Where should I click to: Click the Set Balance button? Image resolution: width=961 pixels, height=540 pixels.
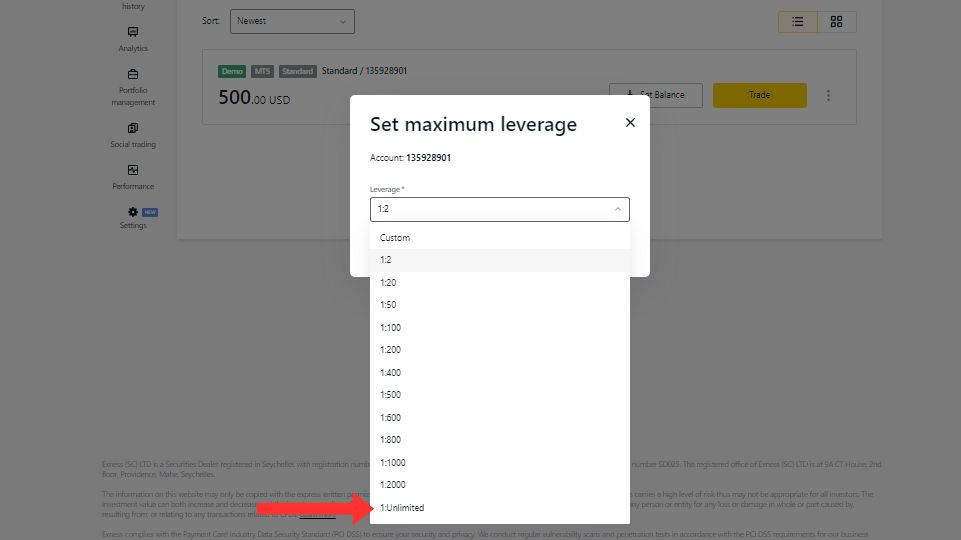[x=656, y=95]
